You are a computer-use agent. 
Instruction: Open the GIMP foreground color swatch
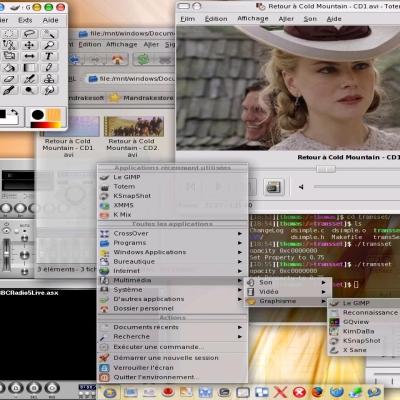click(3, 114)
